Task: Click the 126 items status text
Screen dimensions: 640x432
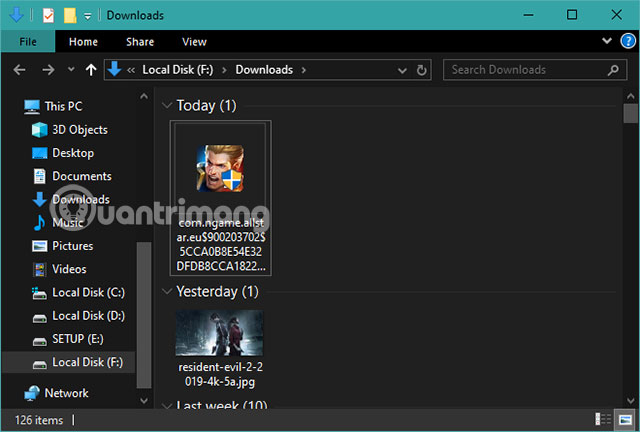Action: pos(39,420)
